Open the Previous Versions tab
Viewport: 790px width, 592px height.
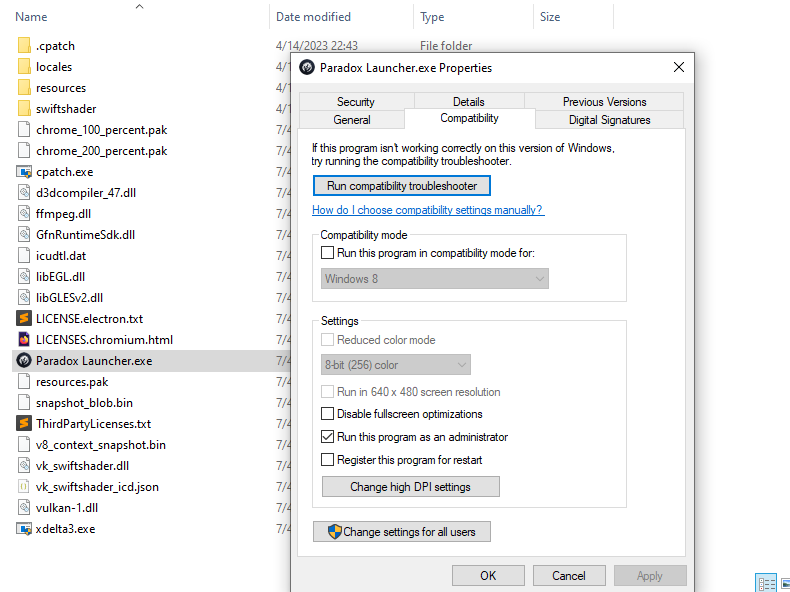(x=605, y=102)
